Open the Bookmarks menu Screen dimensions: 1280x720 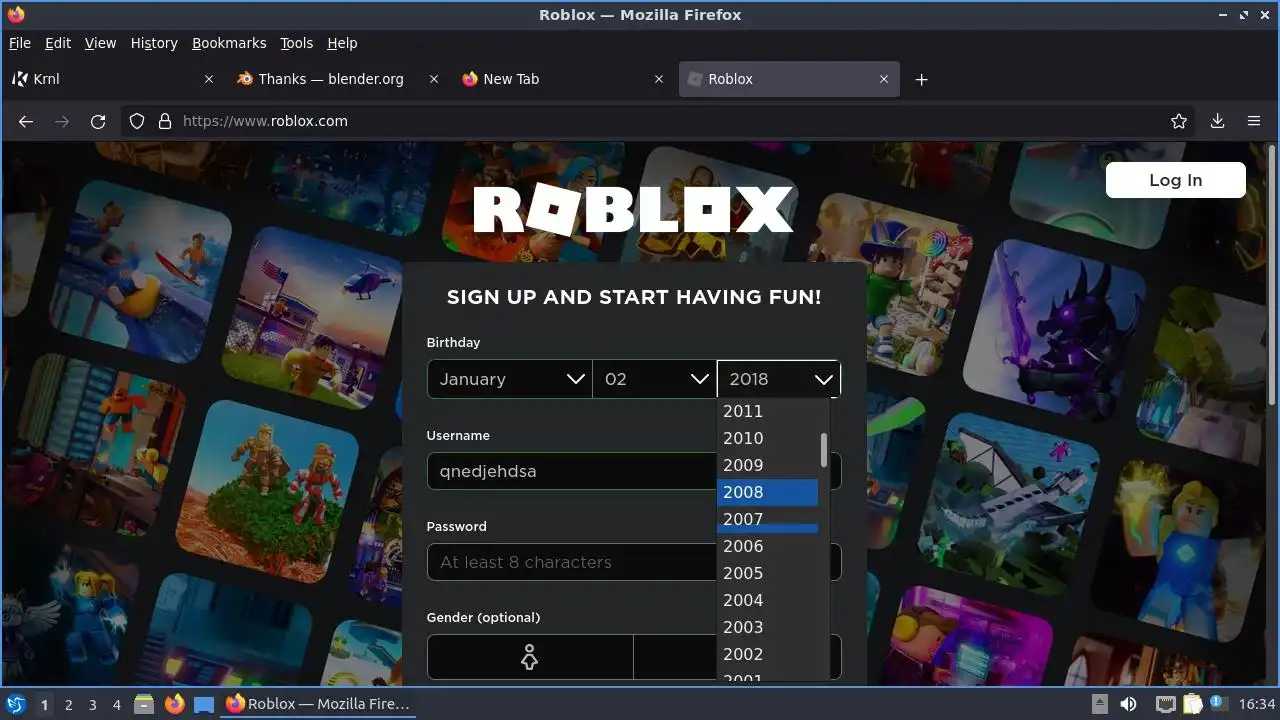pyautogui.click(x=229, y=43)
